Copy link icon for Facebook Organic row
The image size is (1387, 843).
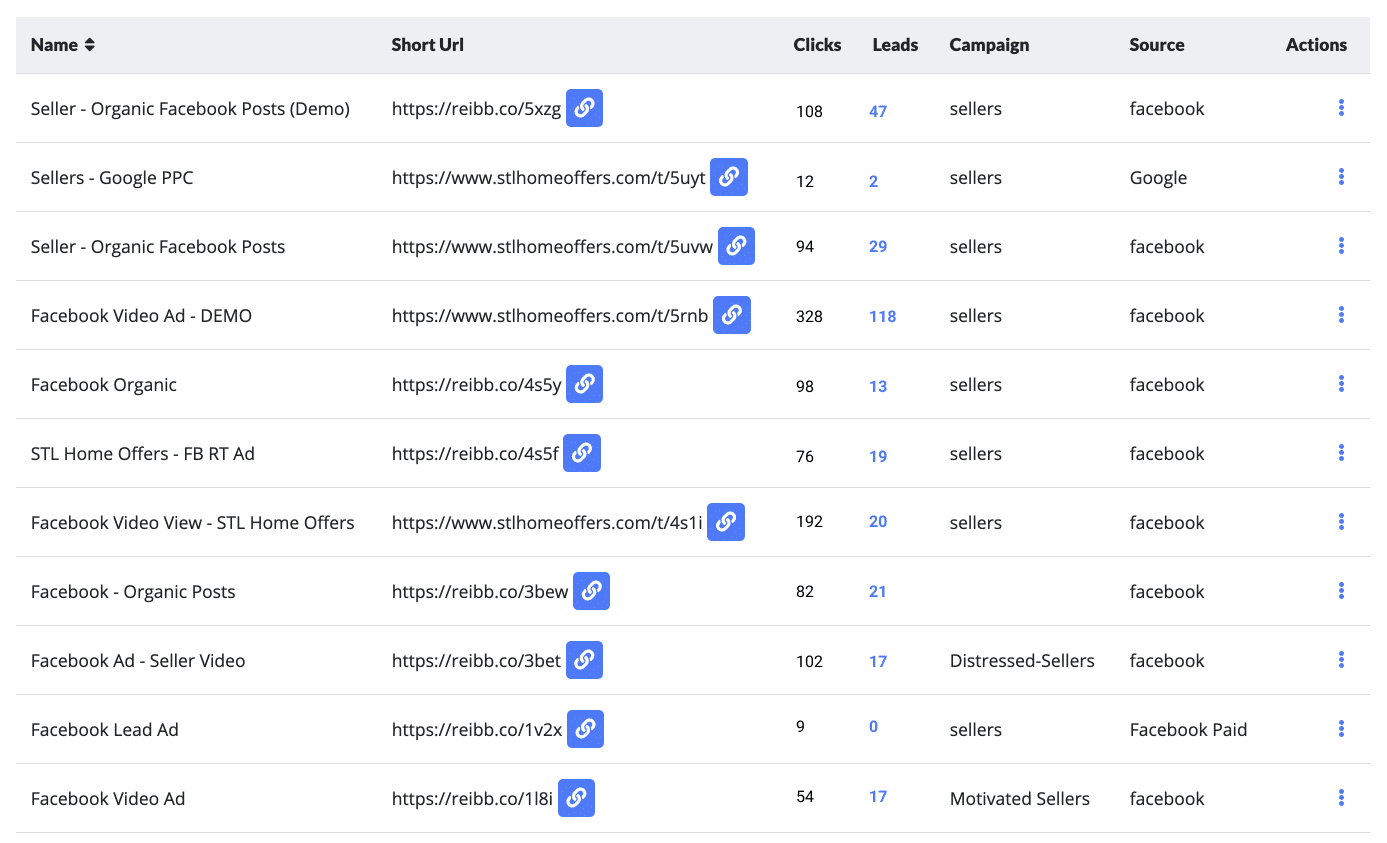[x=584, y=384]
